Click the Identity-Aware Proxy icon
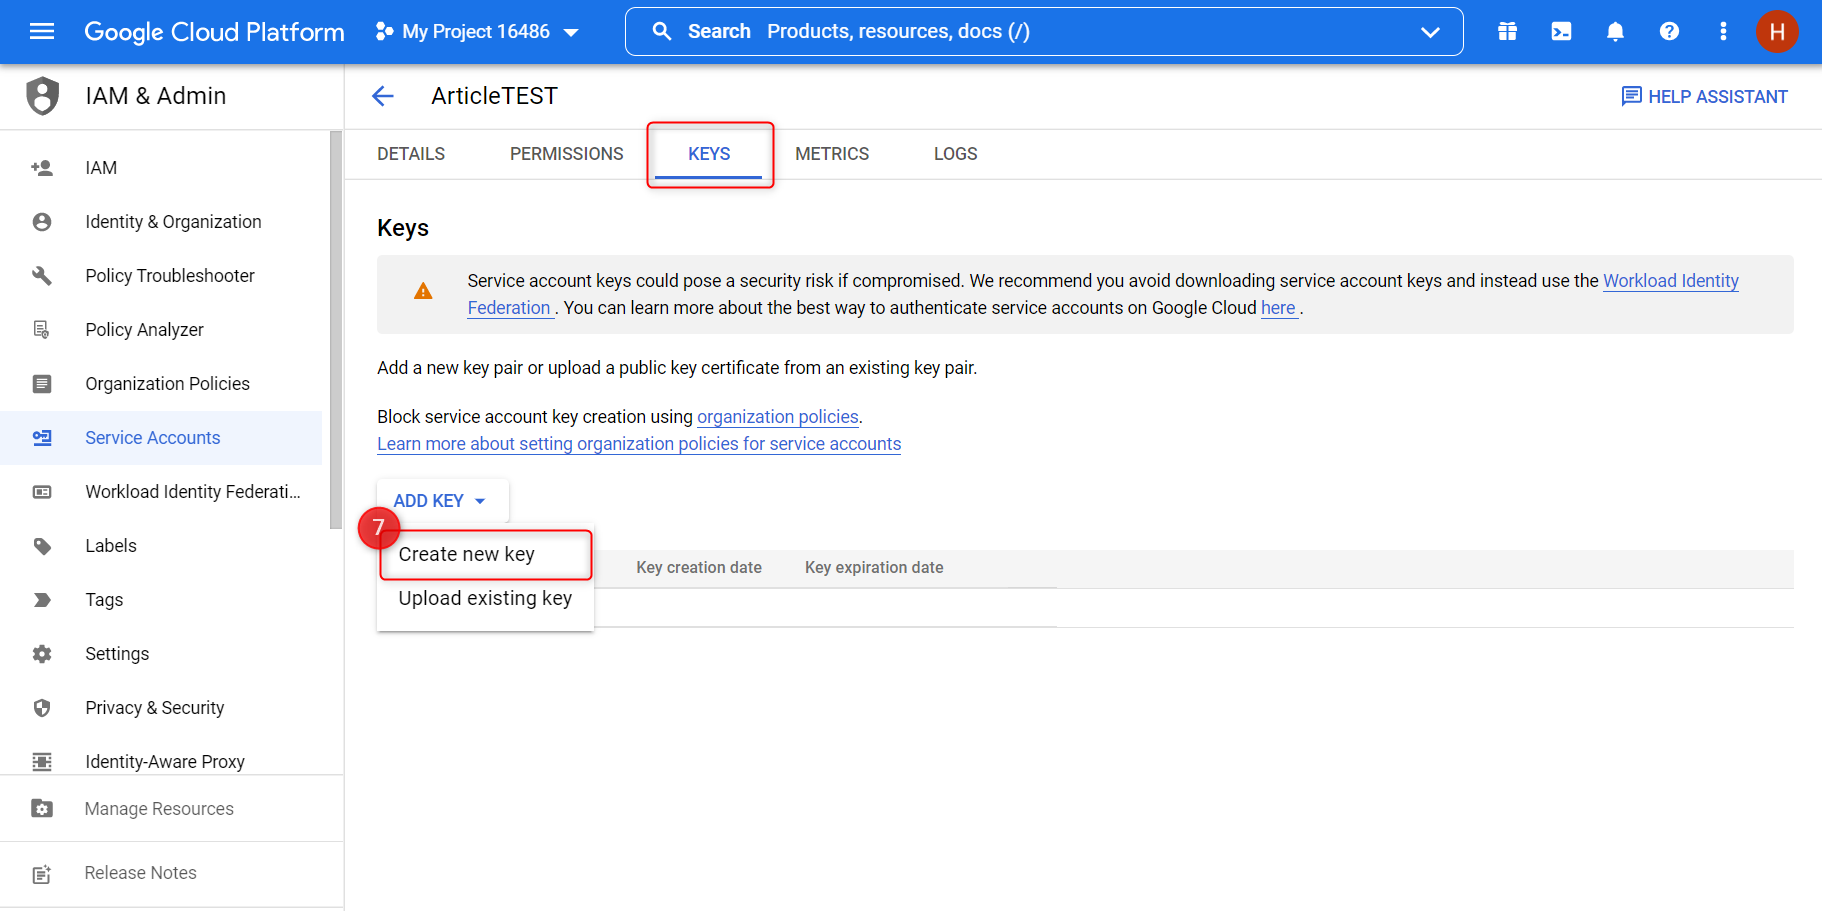Viewport: 1822px width, 911px height. 42,762
